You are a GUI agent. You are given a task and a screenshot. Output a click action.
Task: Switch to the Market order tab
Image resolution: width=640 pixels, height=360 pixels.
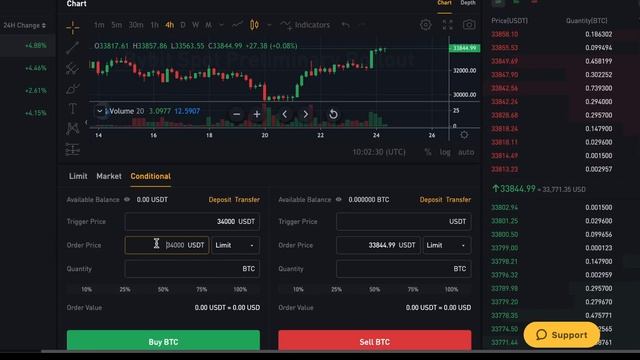click(x=109, y=176)
